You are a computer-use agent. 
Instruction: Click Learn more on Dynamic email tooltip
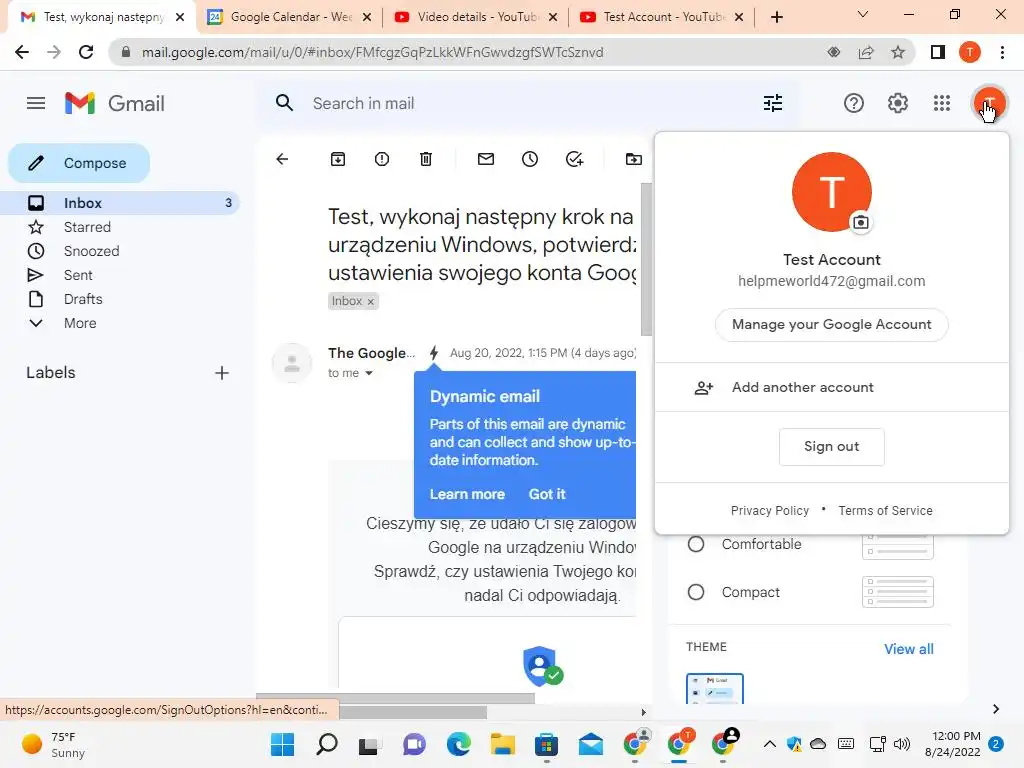(467, 494)
